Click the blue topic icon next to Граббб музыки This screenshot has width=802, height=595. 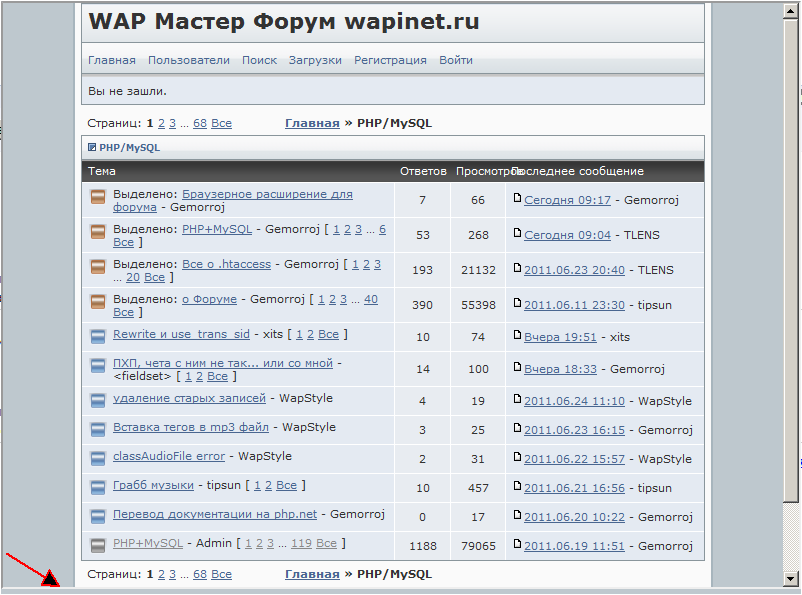point(98,487)
